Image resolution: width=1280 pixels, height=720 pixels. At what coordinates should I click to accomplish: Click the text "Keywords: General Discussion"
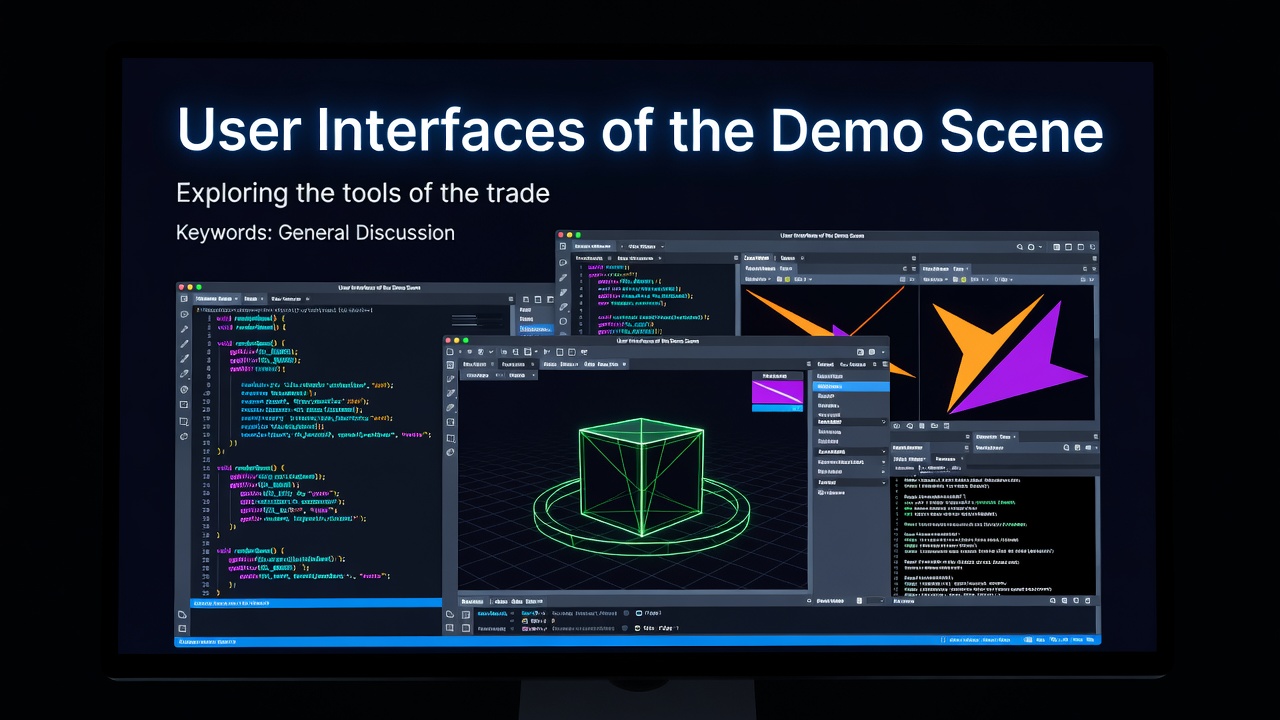[315, 233]
